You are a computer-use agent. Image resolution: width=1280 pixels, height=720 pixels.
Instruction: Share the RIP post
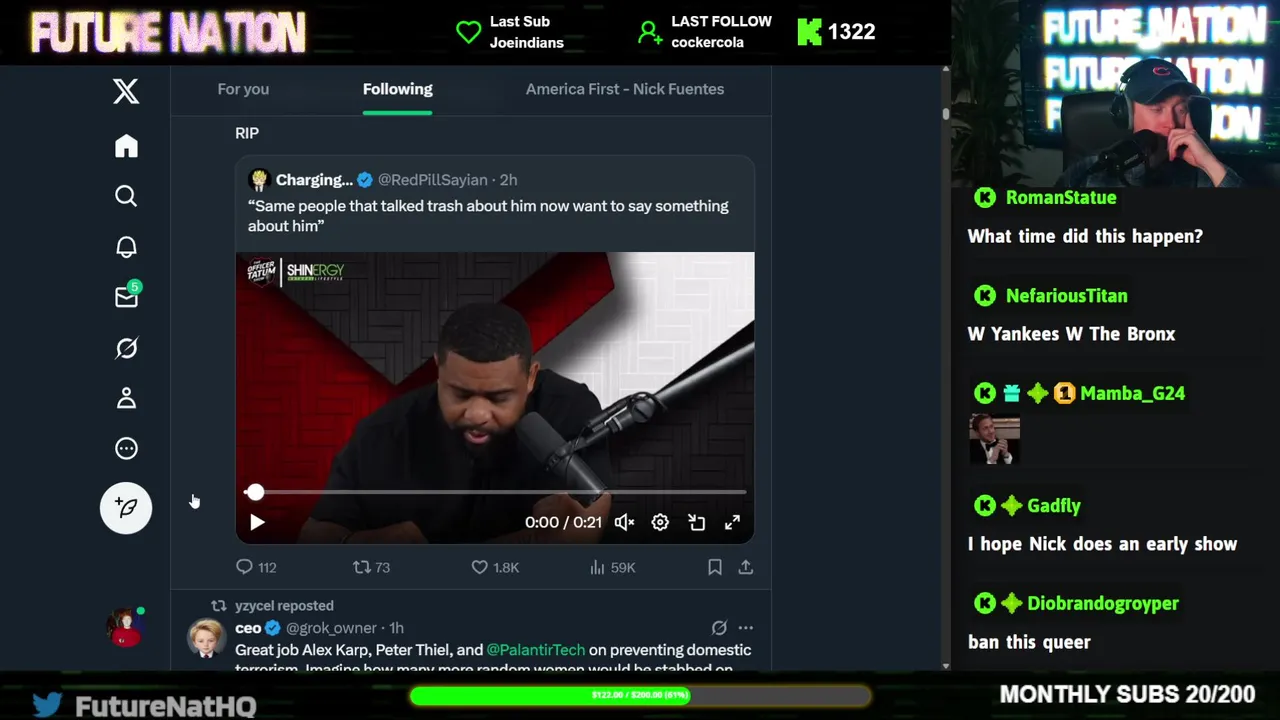coord(746,567)
